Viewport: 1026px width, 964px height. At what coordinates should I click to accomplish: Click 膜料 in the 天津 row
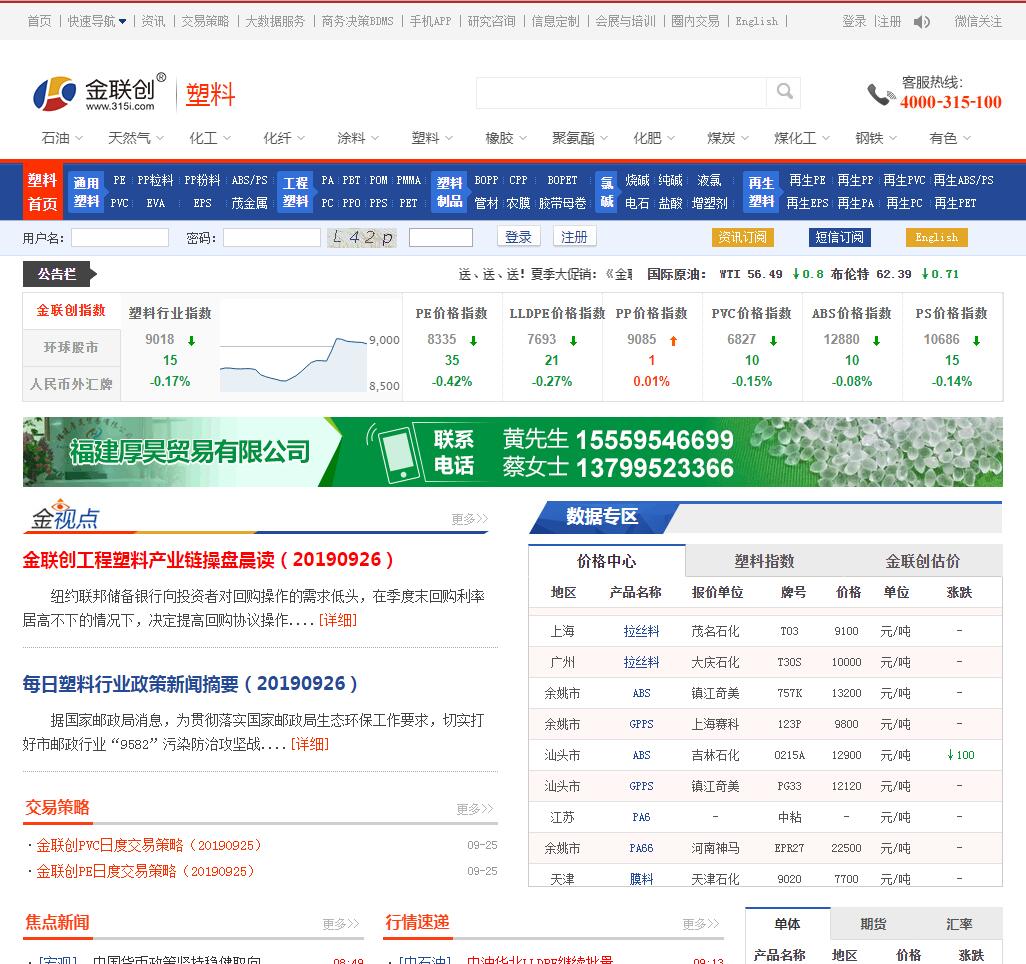(641, 879)
